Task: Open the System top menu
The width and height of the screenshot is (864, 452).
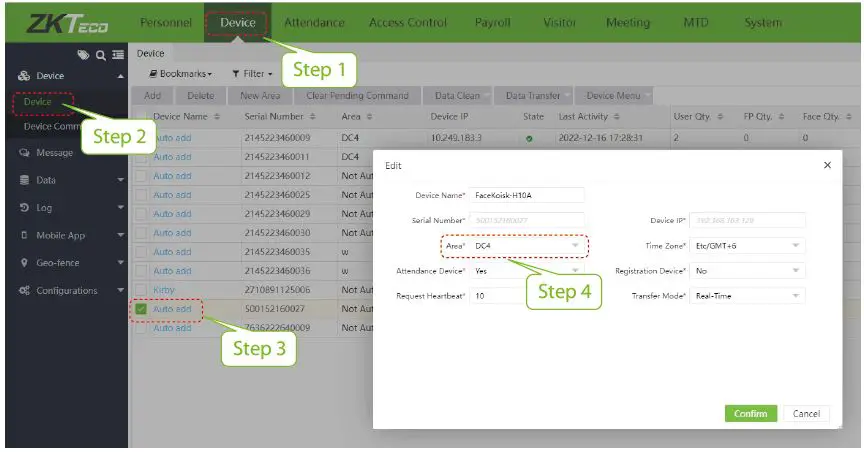Action: 763,23
